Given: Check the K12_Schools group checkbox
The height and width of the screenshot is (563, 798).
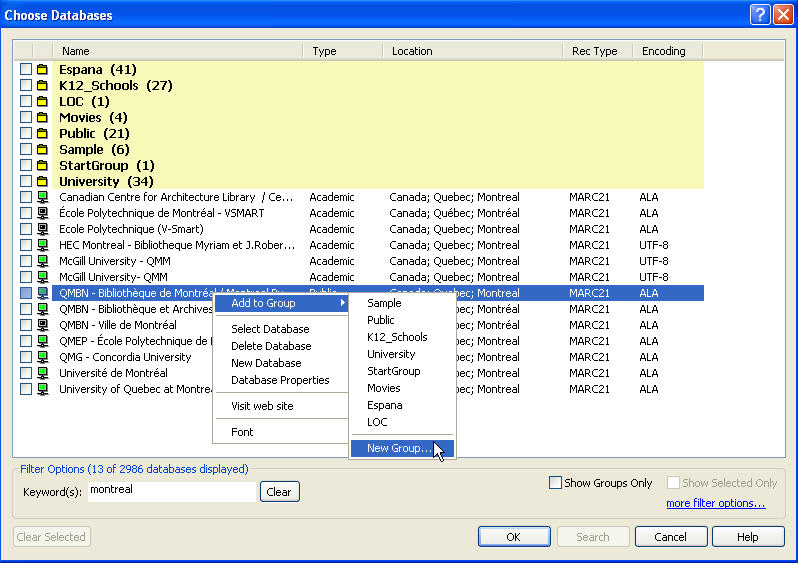Looking at the screenshot, I should coord(25,85).
